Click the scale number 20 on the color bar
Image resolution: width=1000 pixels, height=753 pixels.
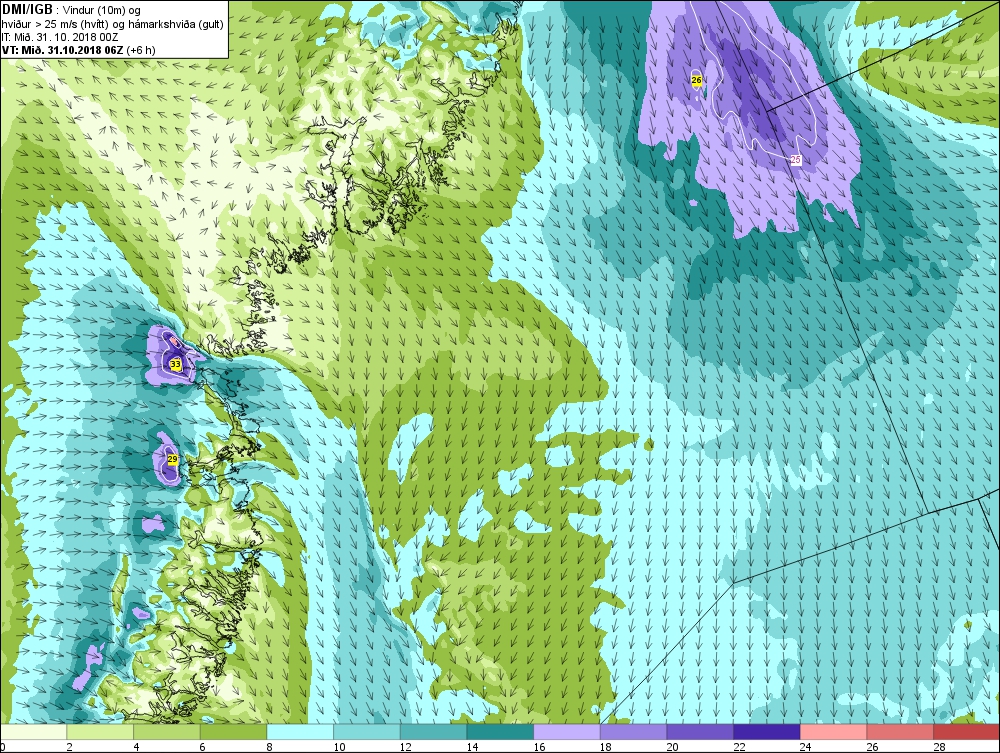673,747
